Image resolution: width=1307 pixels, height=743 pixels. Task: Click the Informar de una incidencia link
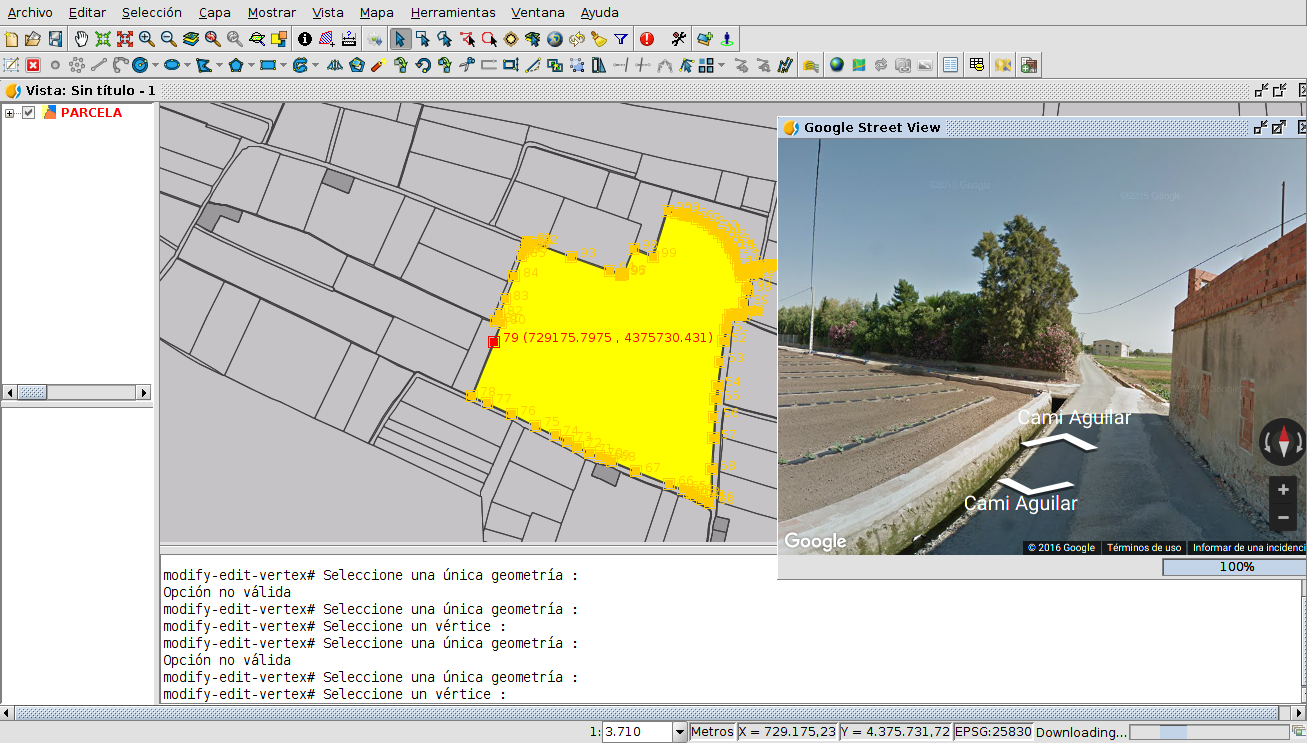(x=1248, y=548)
